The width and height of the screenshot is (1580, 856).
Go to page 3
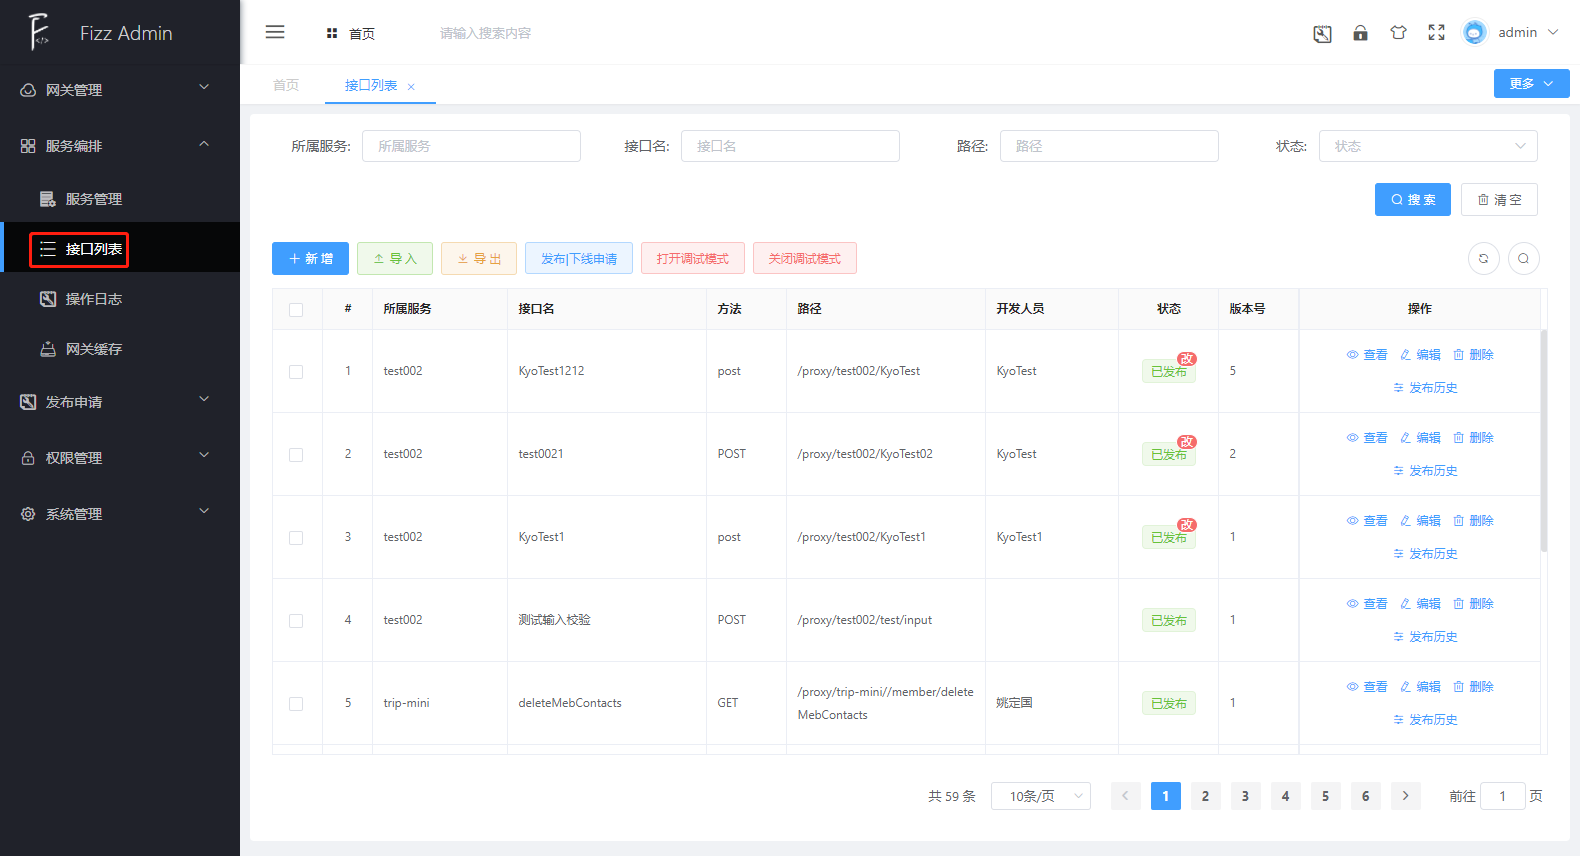coord(1246,796)
